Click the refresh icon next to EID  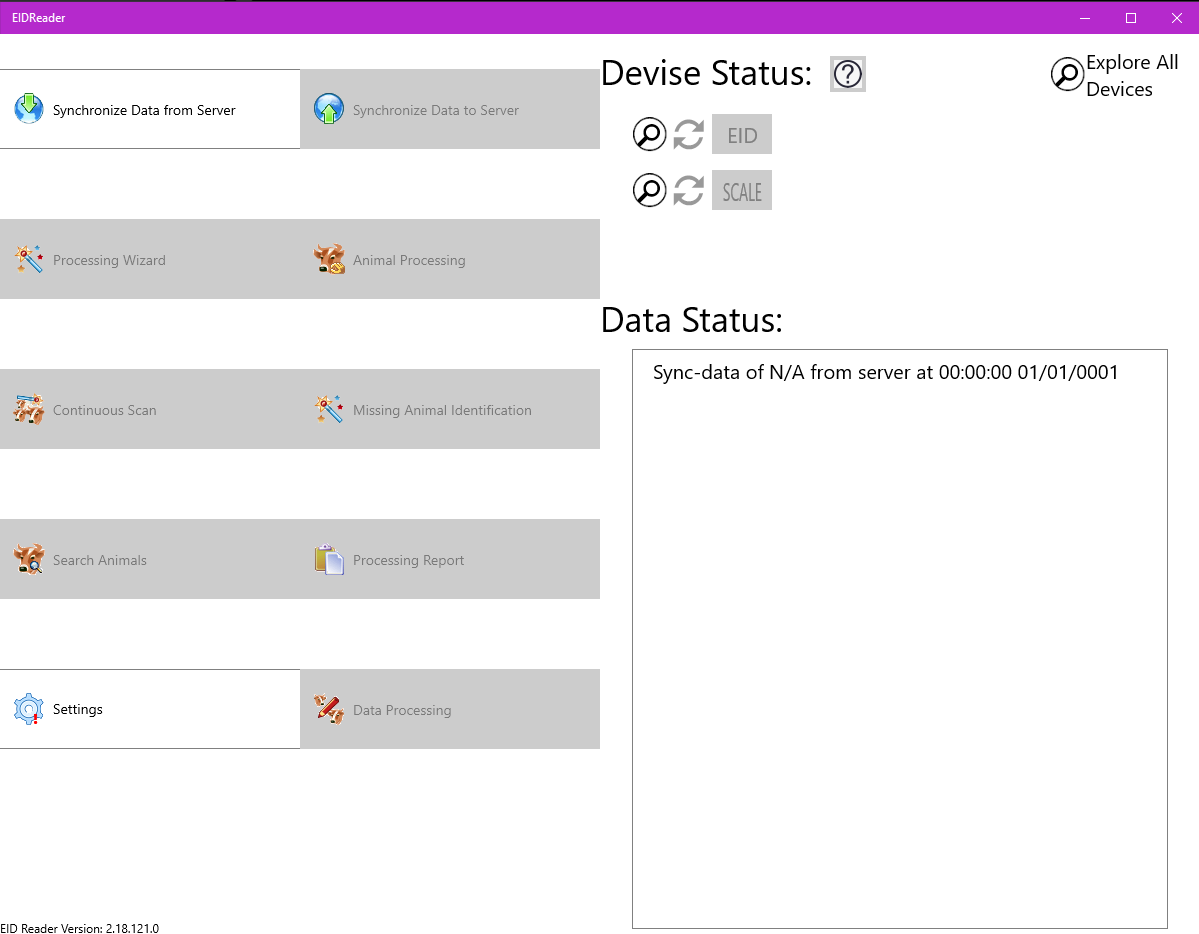click(x=688, y=134)
